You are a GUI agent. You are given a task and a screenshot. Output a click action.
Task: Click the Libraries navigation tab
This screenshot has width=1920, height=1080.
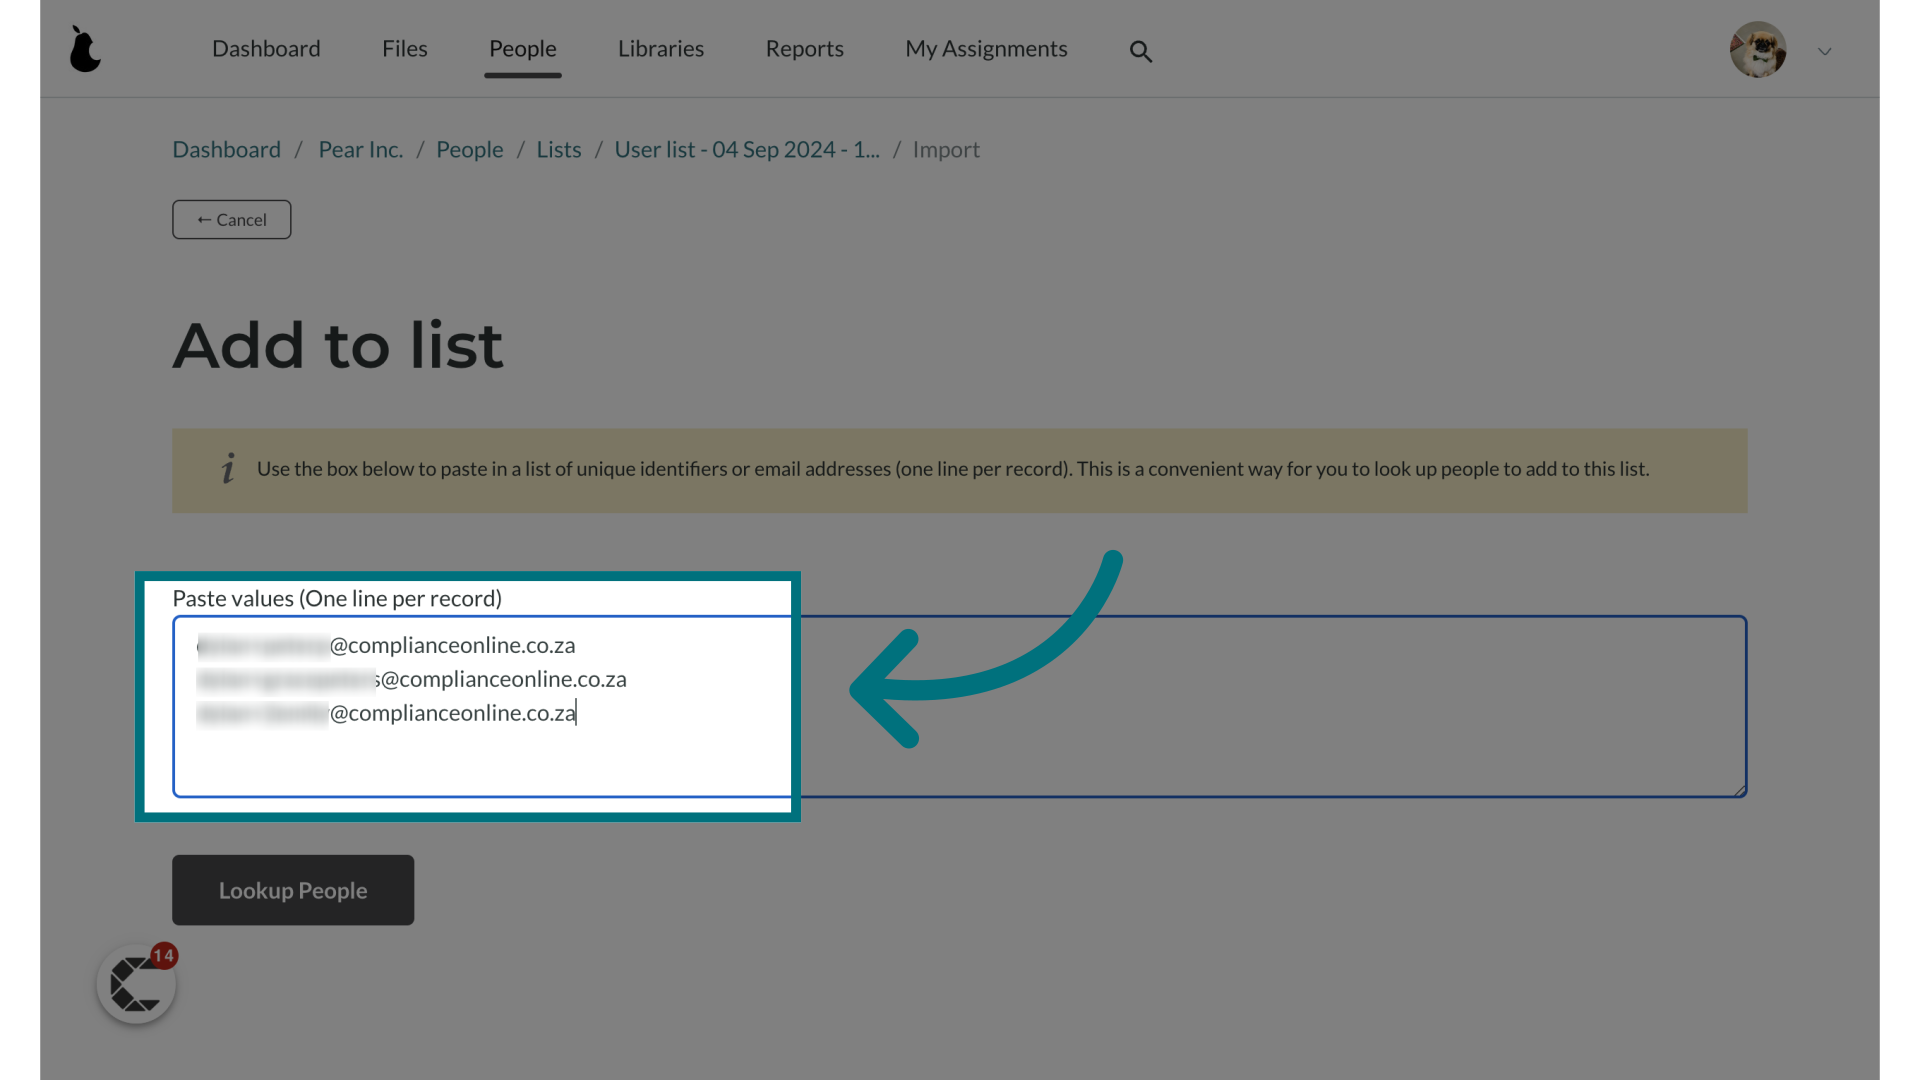point(661,47)
